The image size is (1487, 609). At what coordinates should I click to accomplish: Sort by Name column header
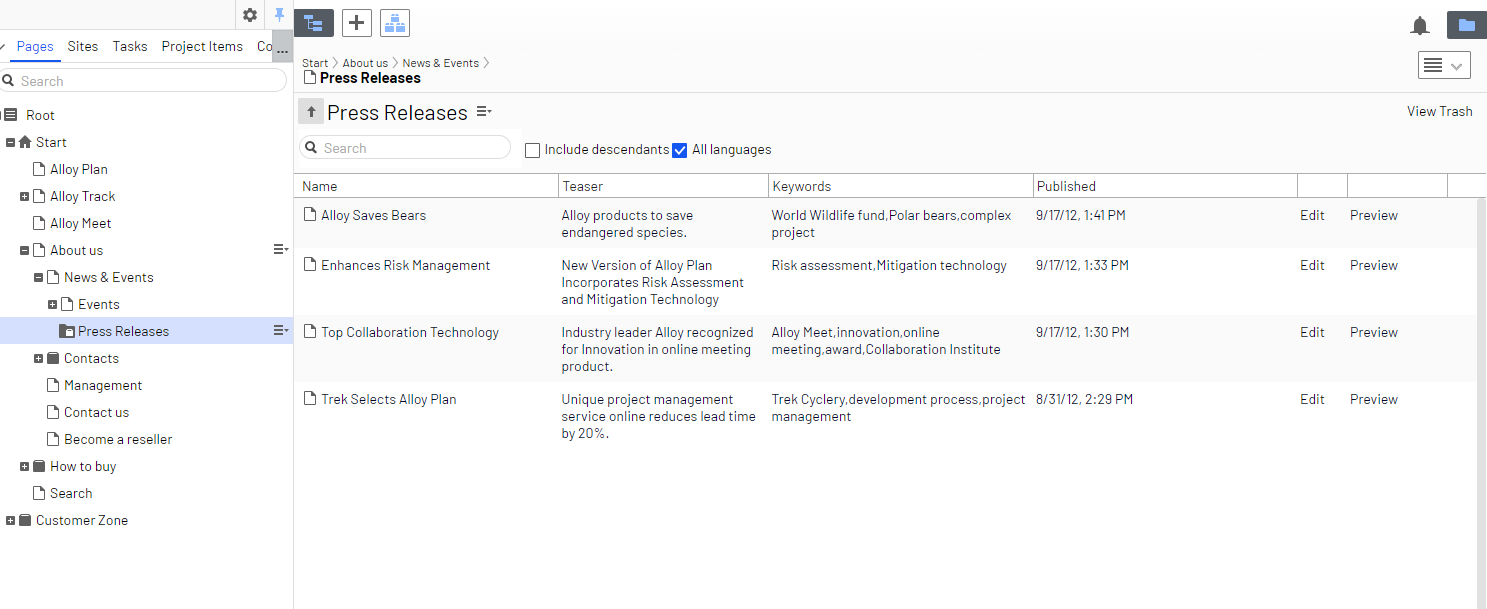pos(427,186)
